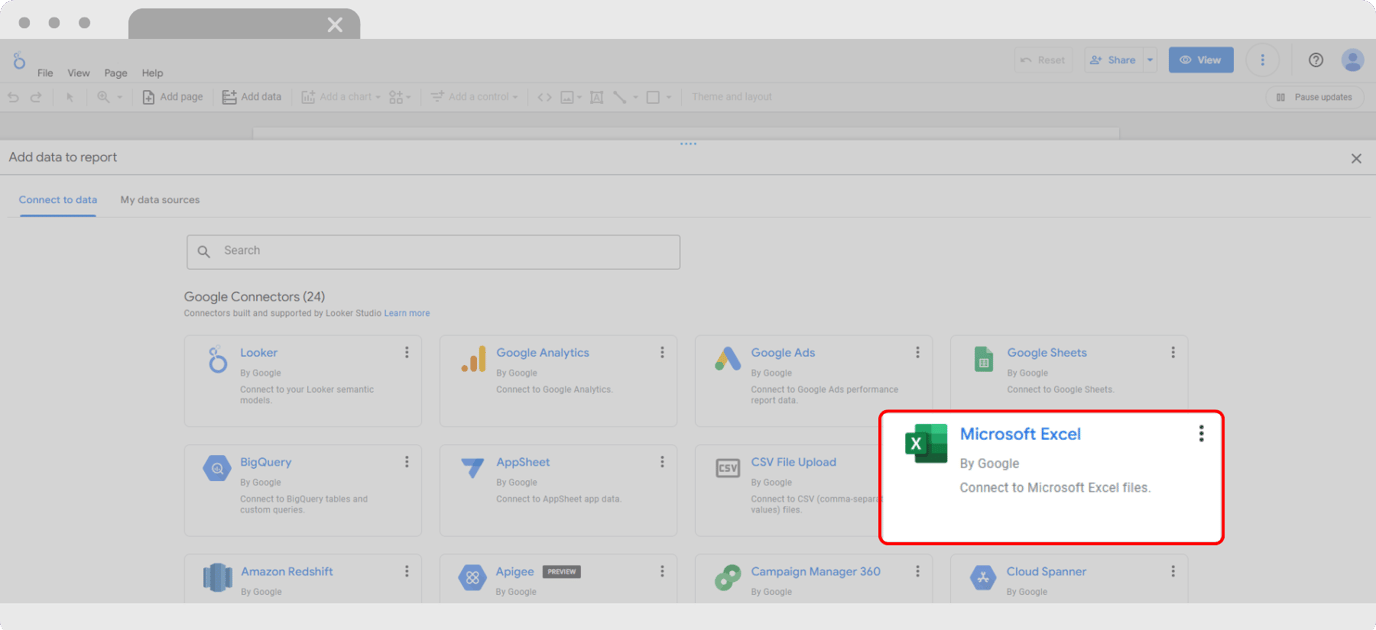Screen dimensions: 1376x630
Task: Open the Apigee connector's three-dot menu
Action: 662,571
